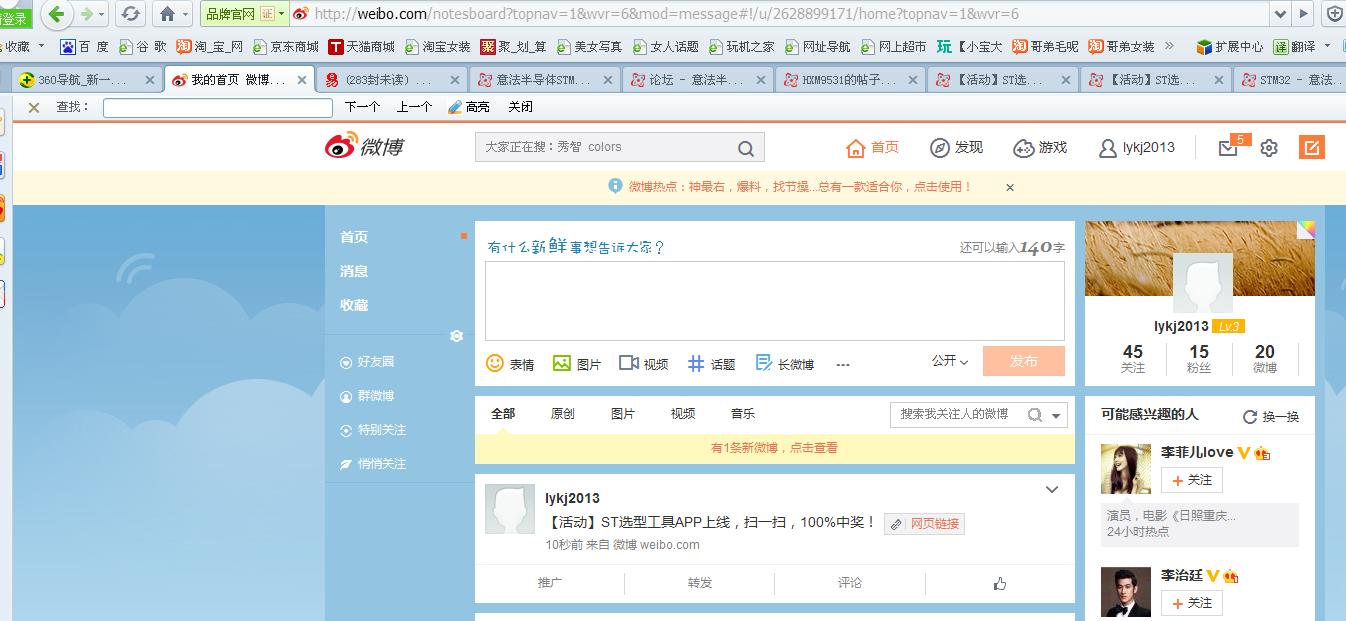Switch to the 360导航 browser tab
Image resolution: width=1346 pixels, height=621 pixels.
coord(86,80)
